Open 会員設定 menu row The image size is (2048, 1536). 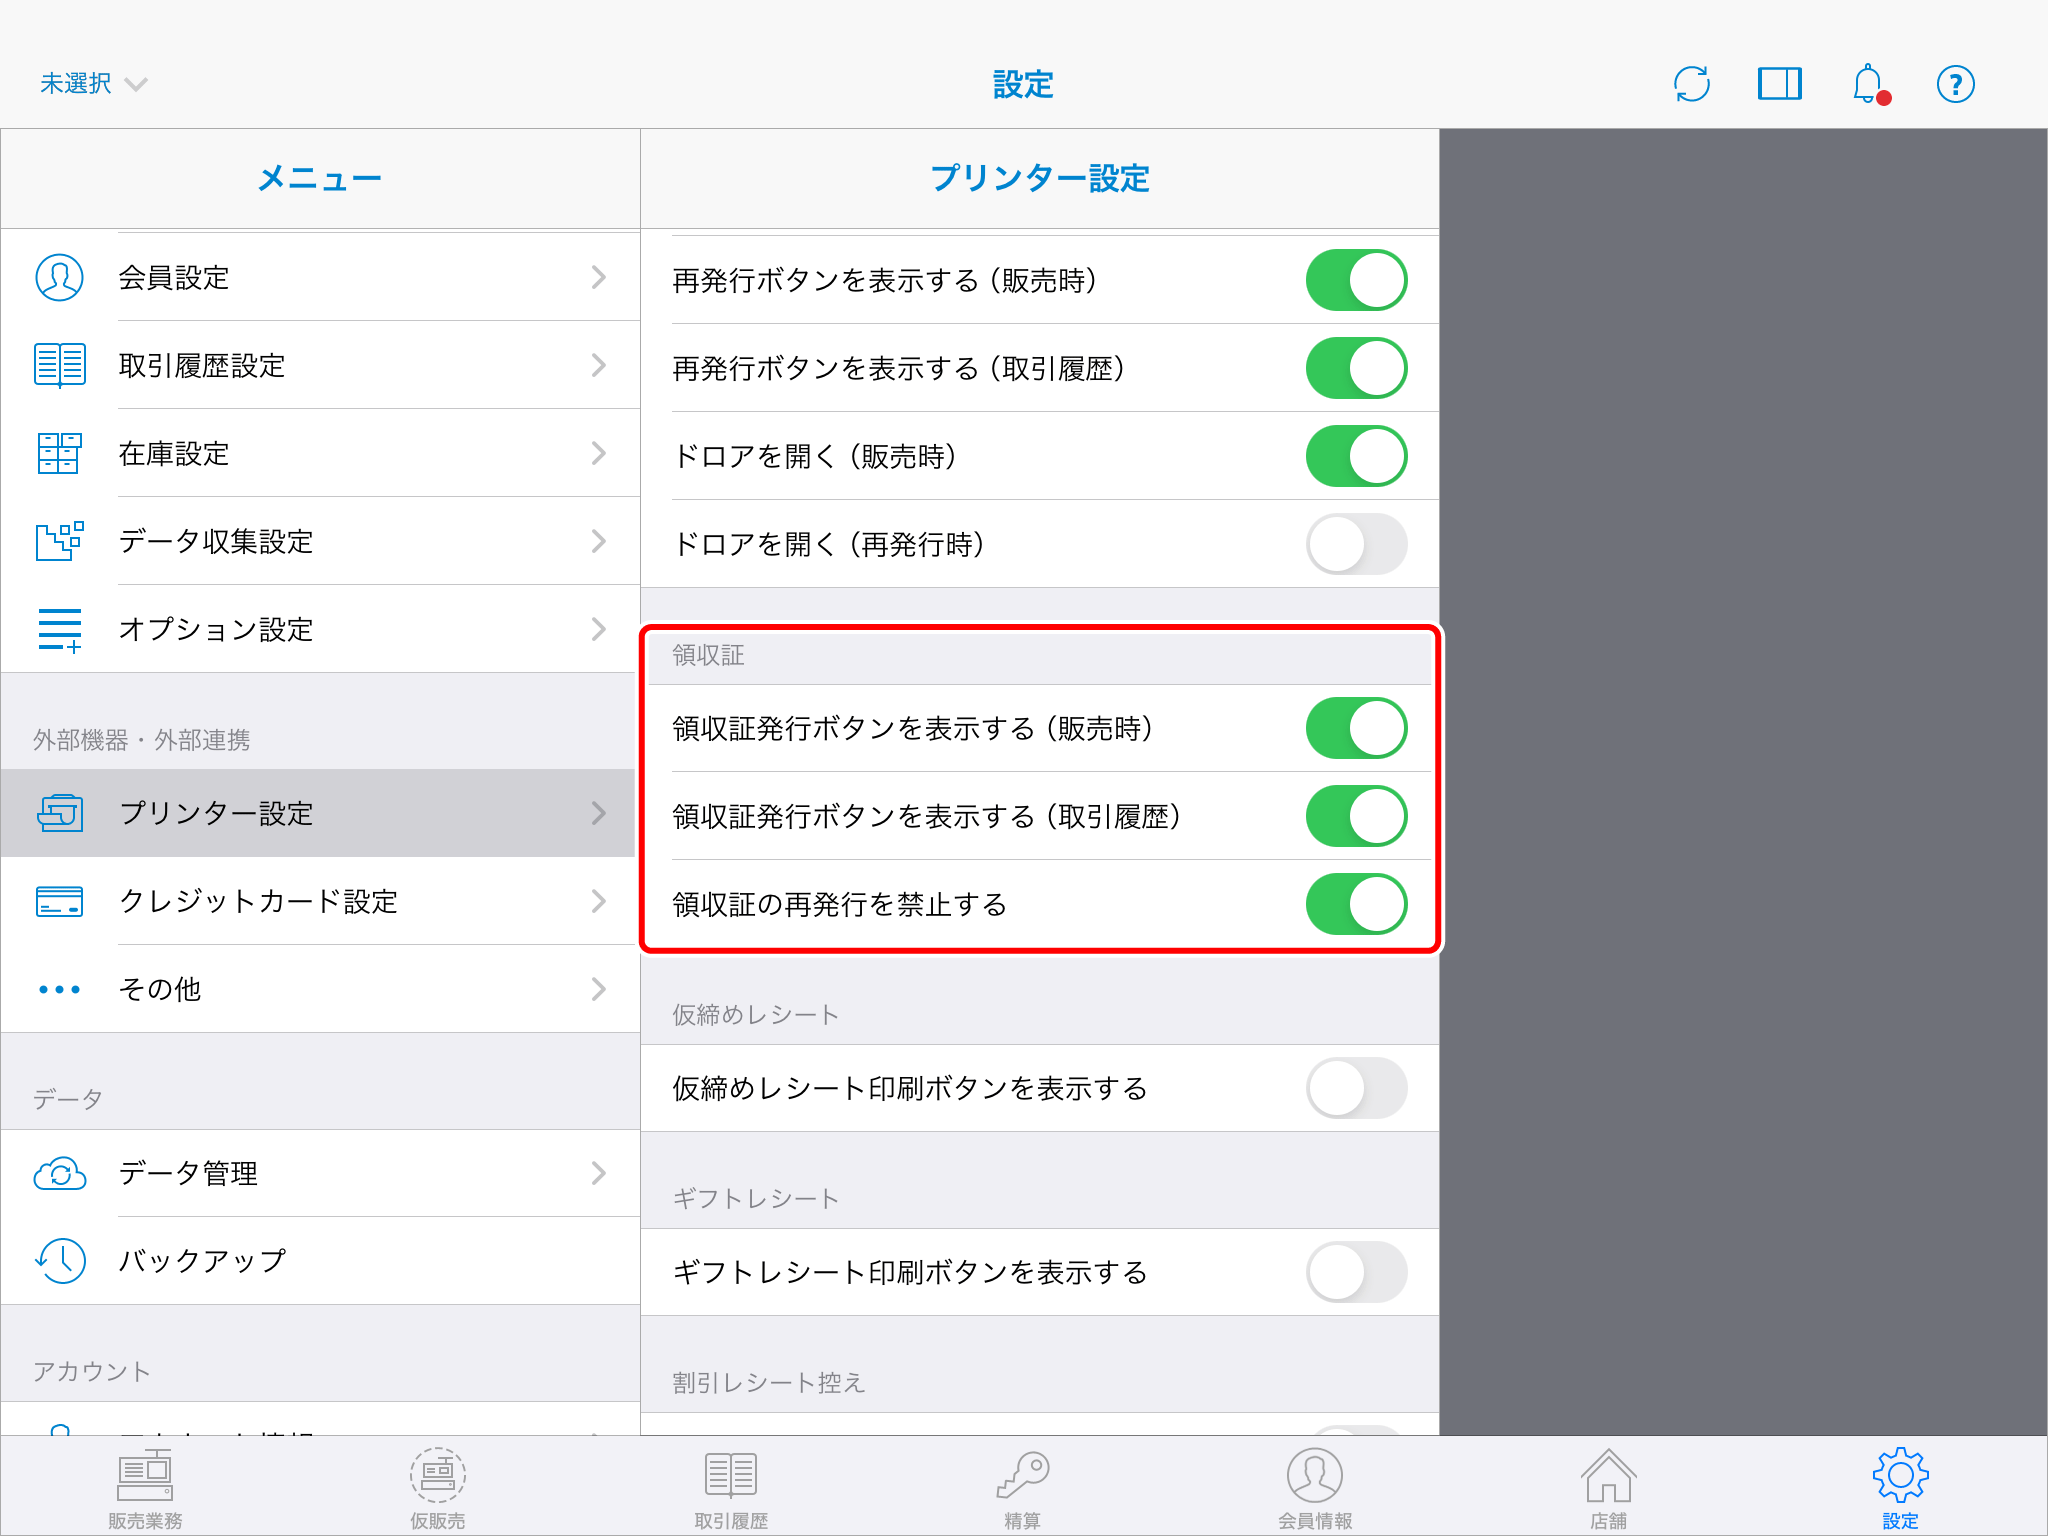tap(320, 277)
